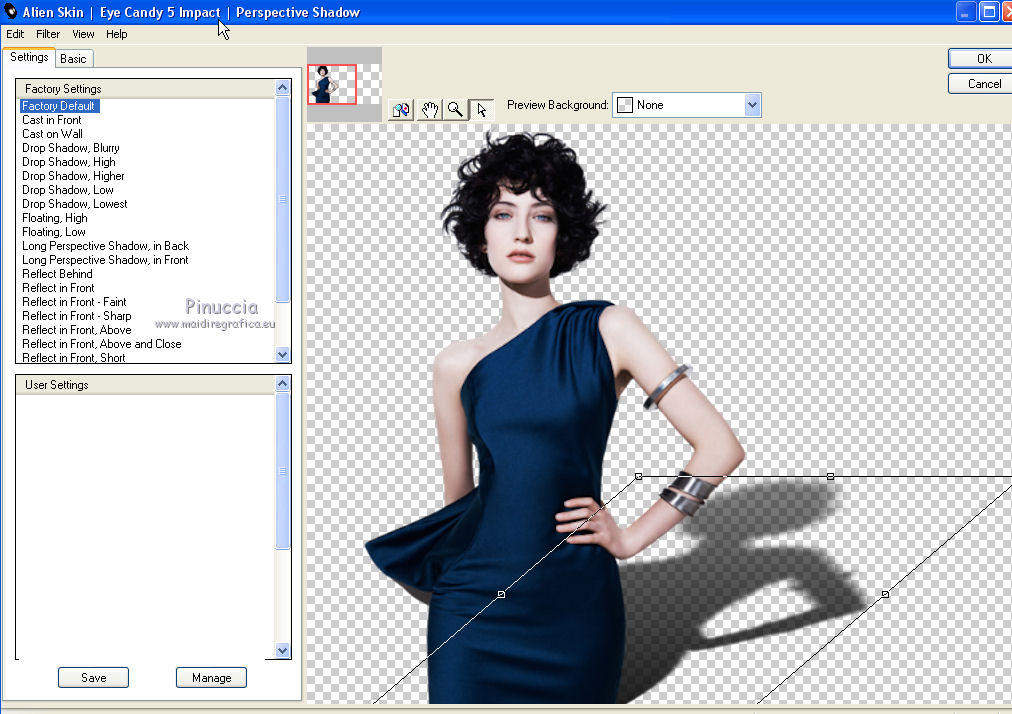Screen dimensions: 1012x714
Task: Select Drop Shadow, Low preset
Action: (x=68, y=190)
